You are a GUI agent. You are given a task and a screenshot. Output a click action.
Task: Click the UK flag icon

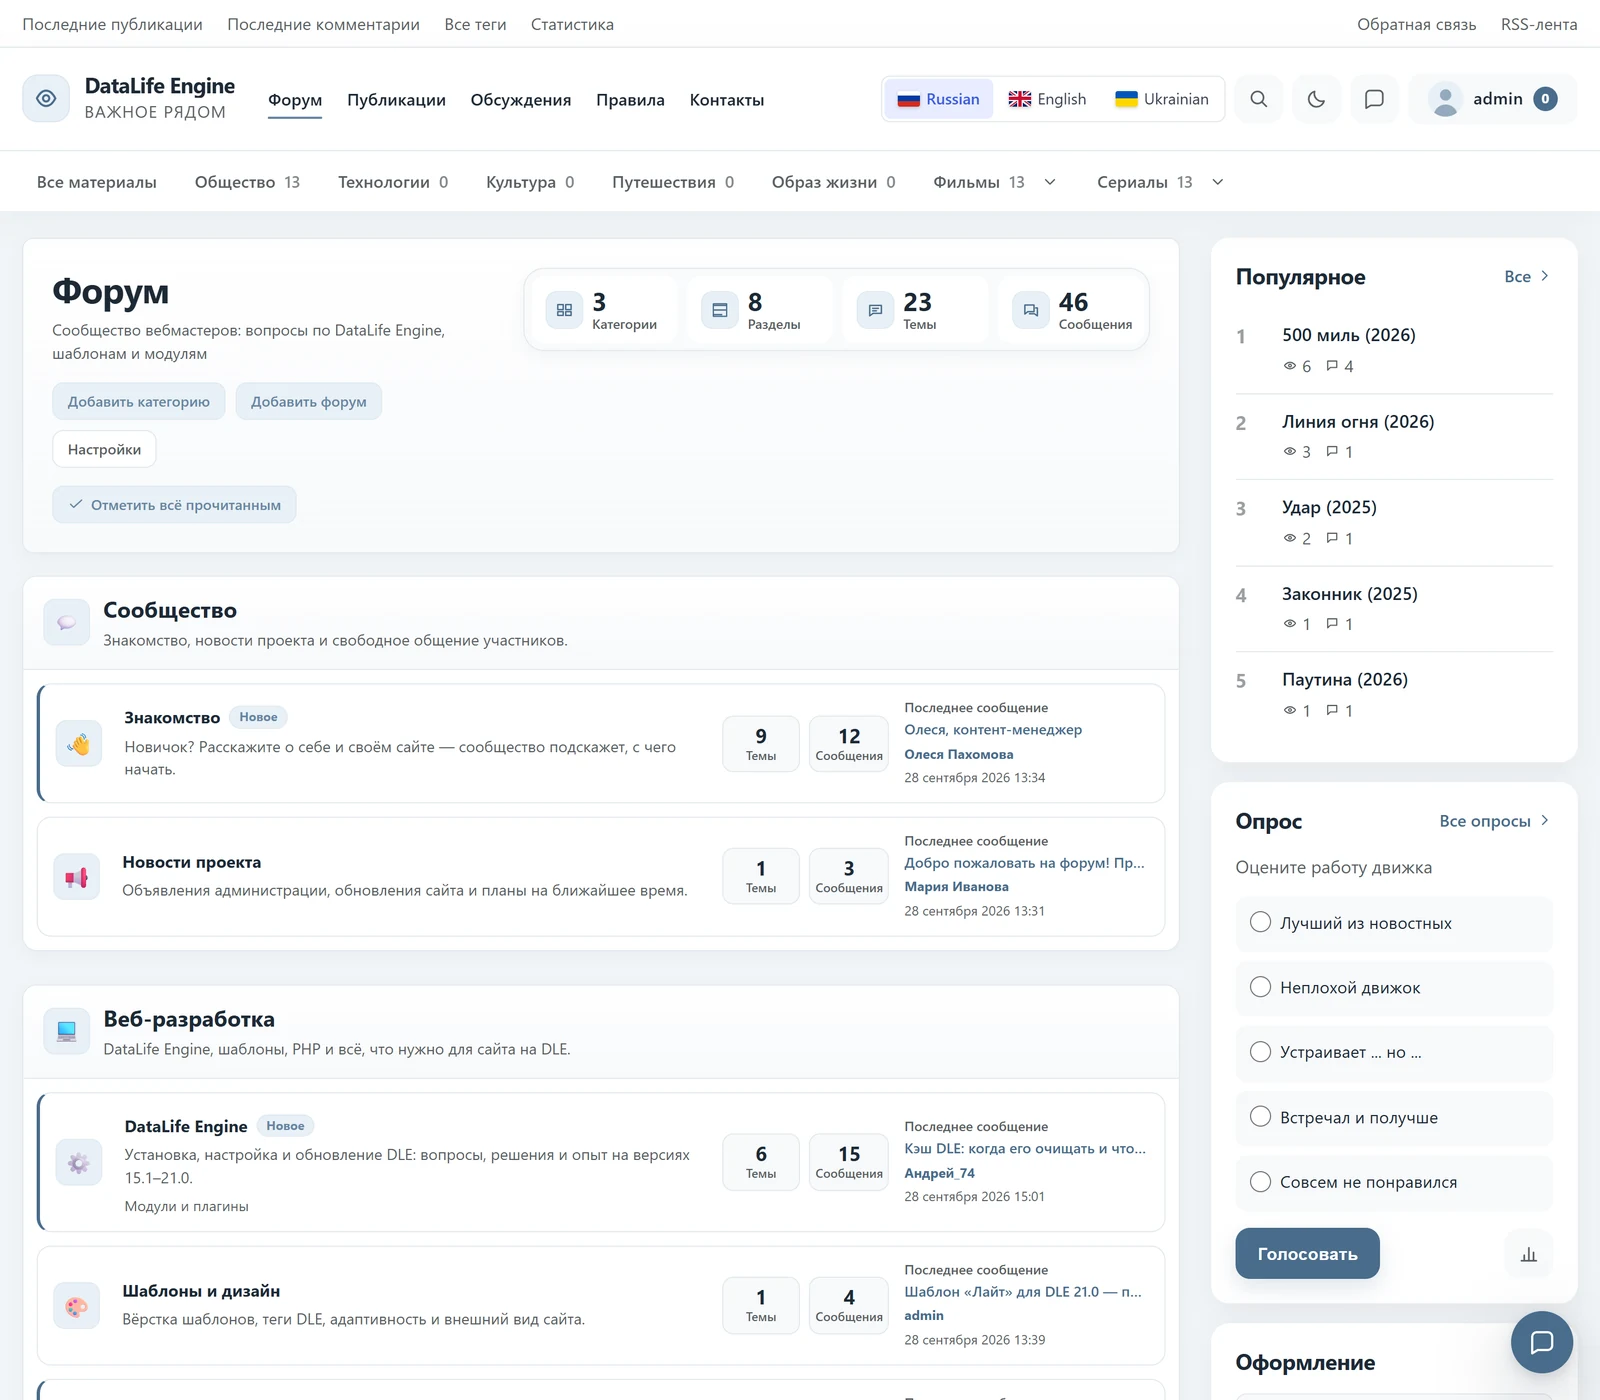[1019, 99]
